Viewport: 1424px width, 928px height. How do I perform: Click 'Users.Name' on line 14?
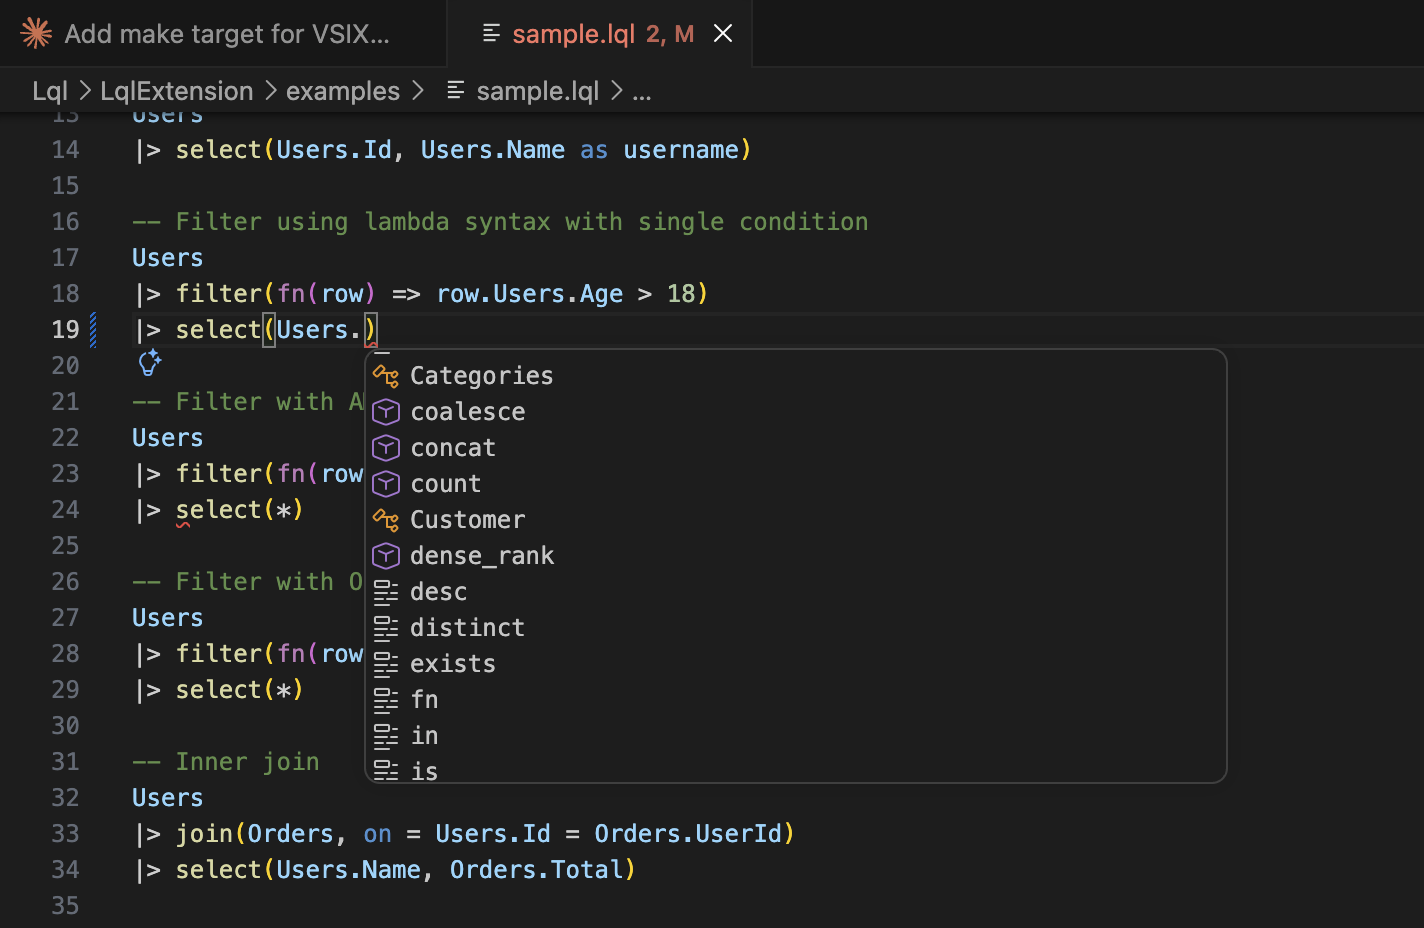(493, 150)
